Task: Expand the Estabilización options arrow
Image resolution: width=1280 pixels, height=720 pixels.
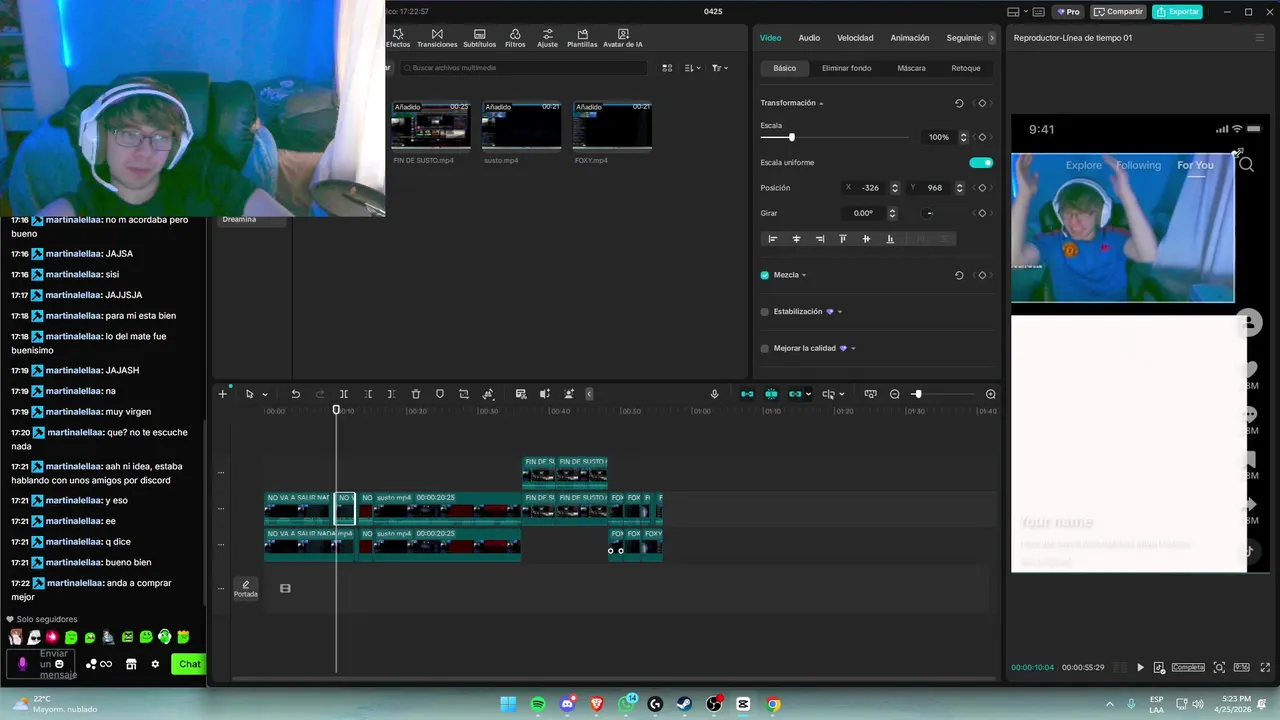Action: [840, 312]
